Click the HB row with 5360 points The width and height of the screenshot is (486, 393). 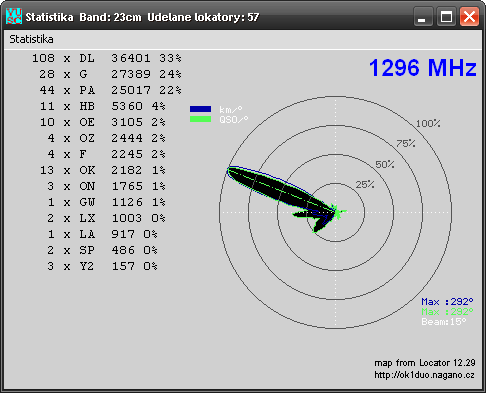[x=103, y=106]
